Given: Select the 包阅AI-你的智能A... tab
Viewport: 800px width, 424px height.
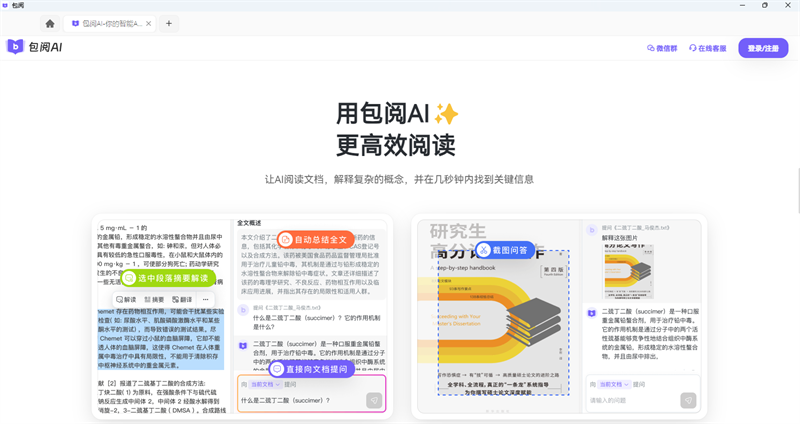Looking at the screenshot, I should (109, 23).
